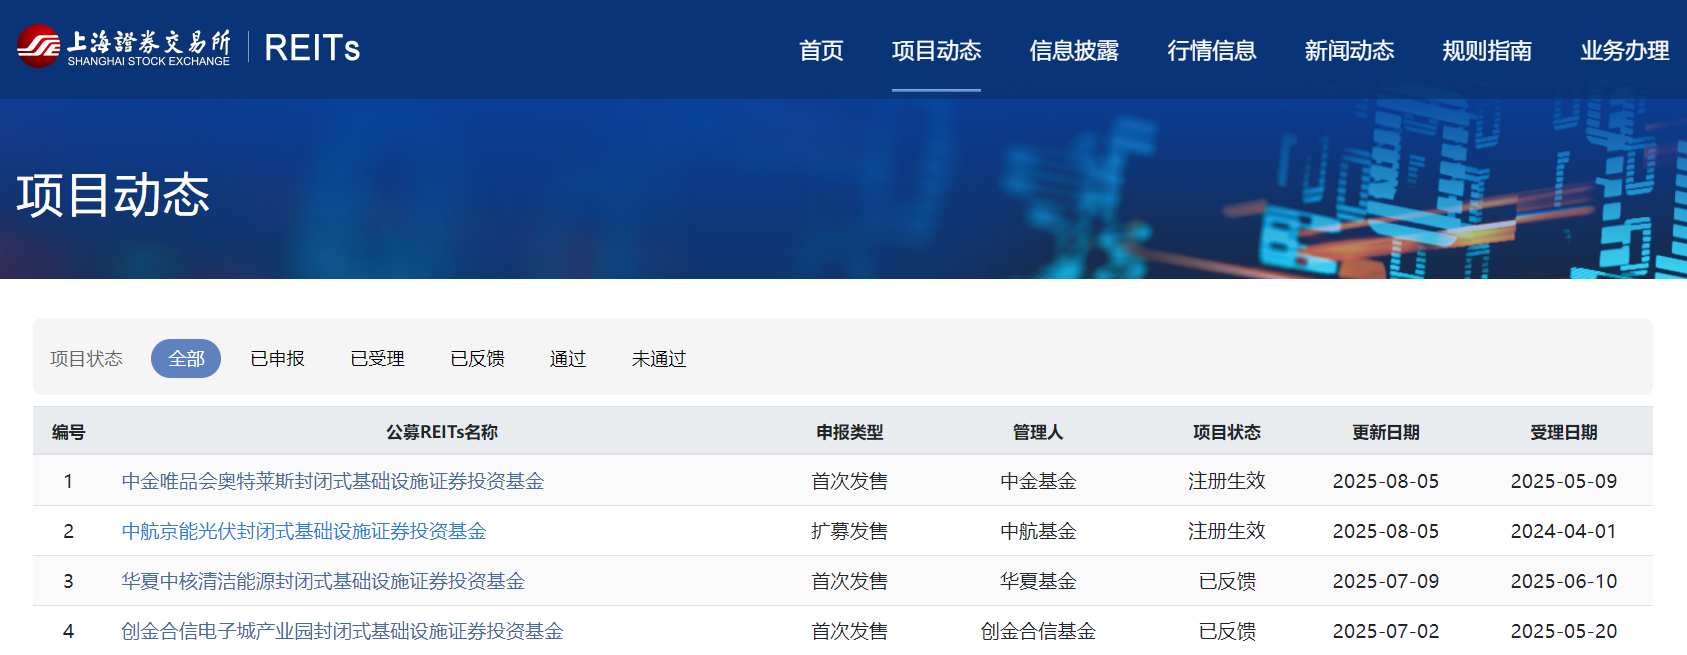This screenshot has height=655, width=1687.
Task: Open the 行情信息 navigation menu
Action: pyautogui.click(x=1212, y=50)
